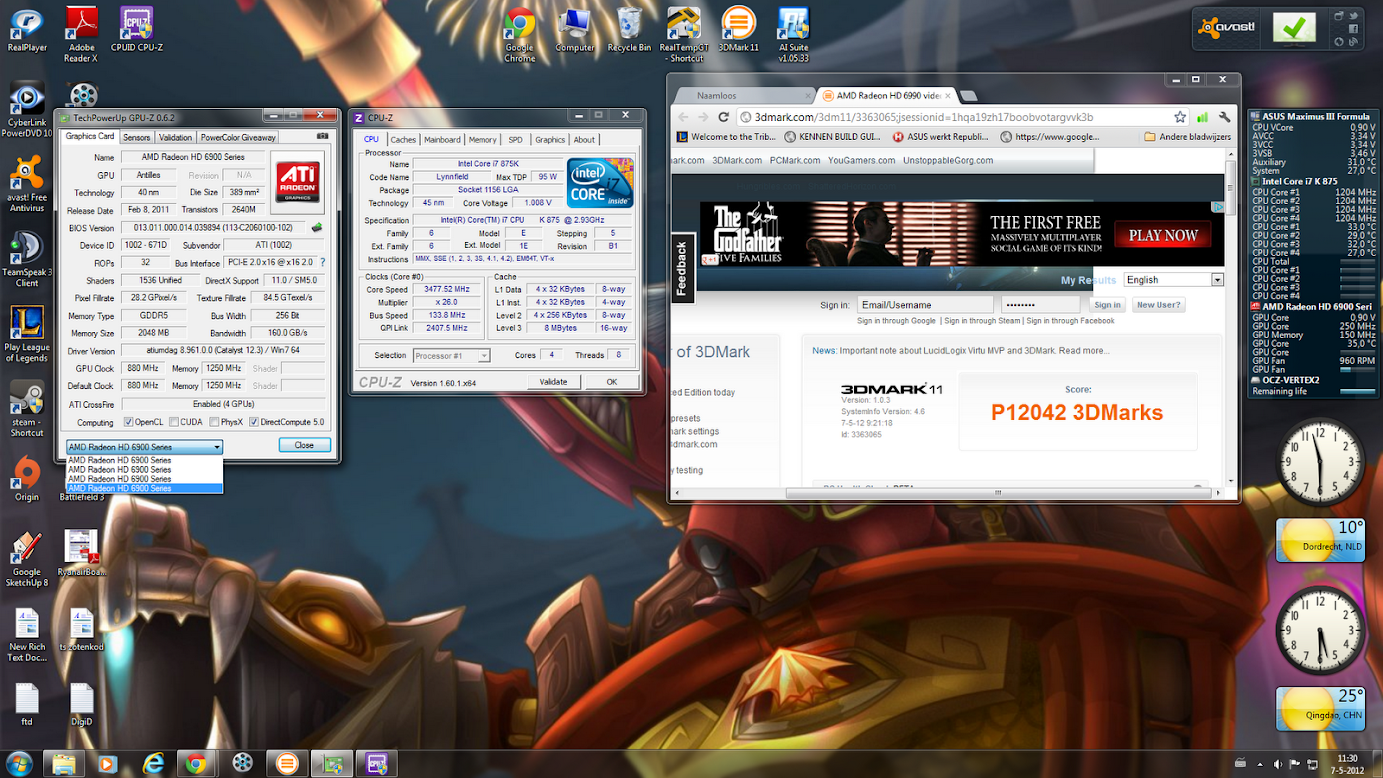The width and height of the screenshot is (1383, 778).
Task: Click the Bus Interface question mark icon
Action: (x=322, y=263)
